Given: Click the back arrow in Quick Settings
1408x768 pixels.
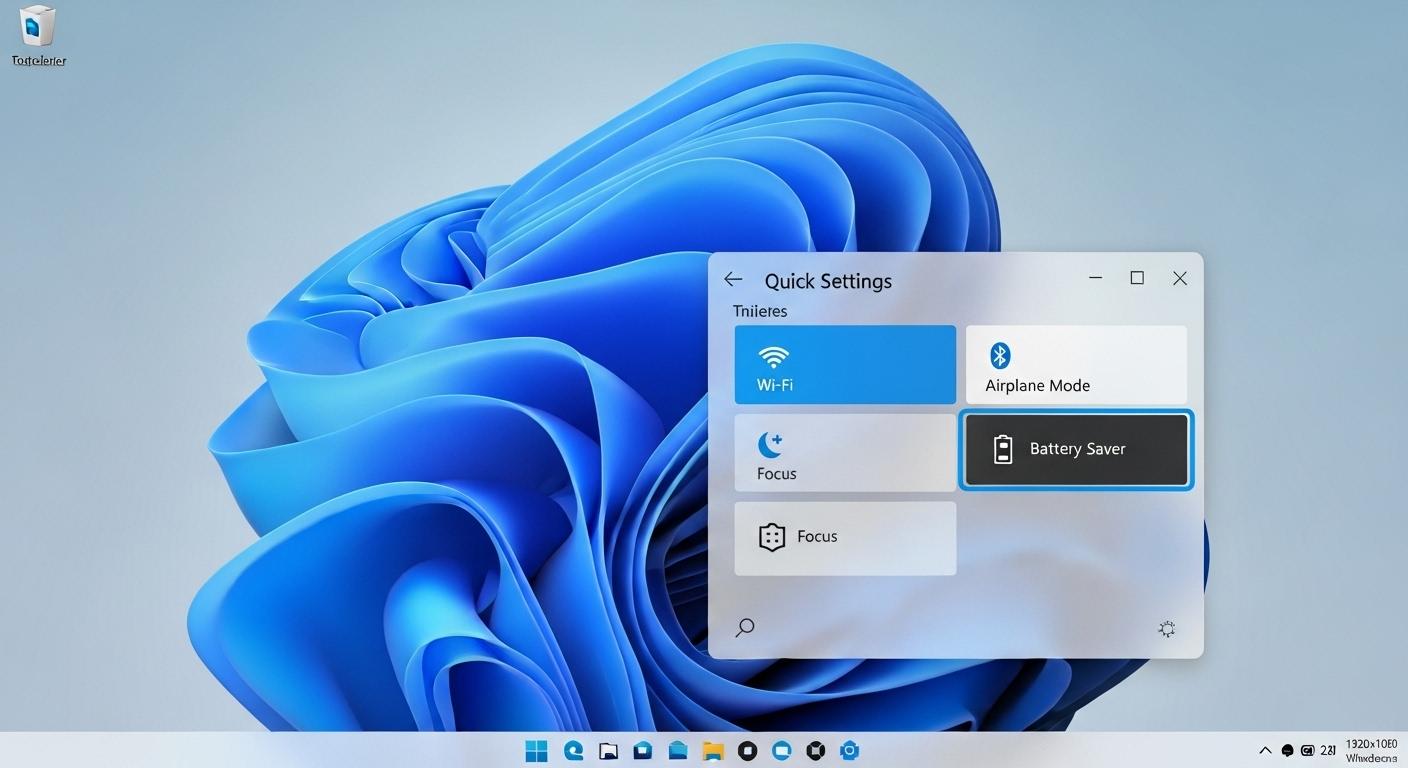Looking at the screenshot, I should [733, 279].
